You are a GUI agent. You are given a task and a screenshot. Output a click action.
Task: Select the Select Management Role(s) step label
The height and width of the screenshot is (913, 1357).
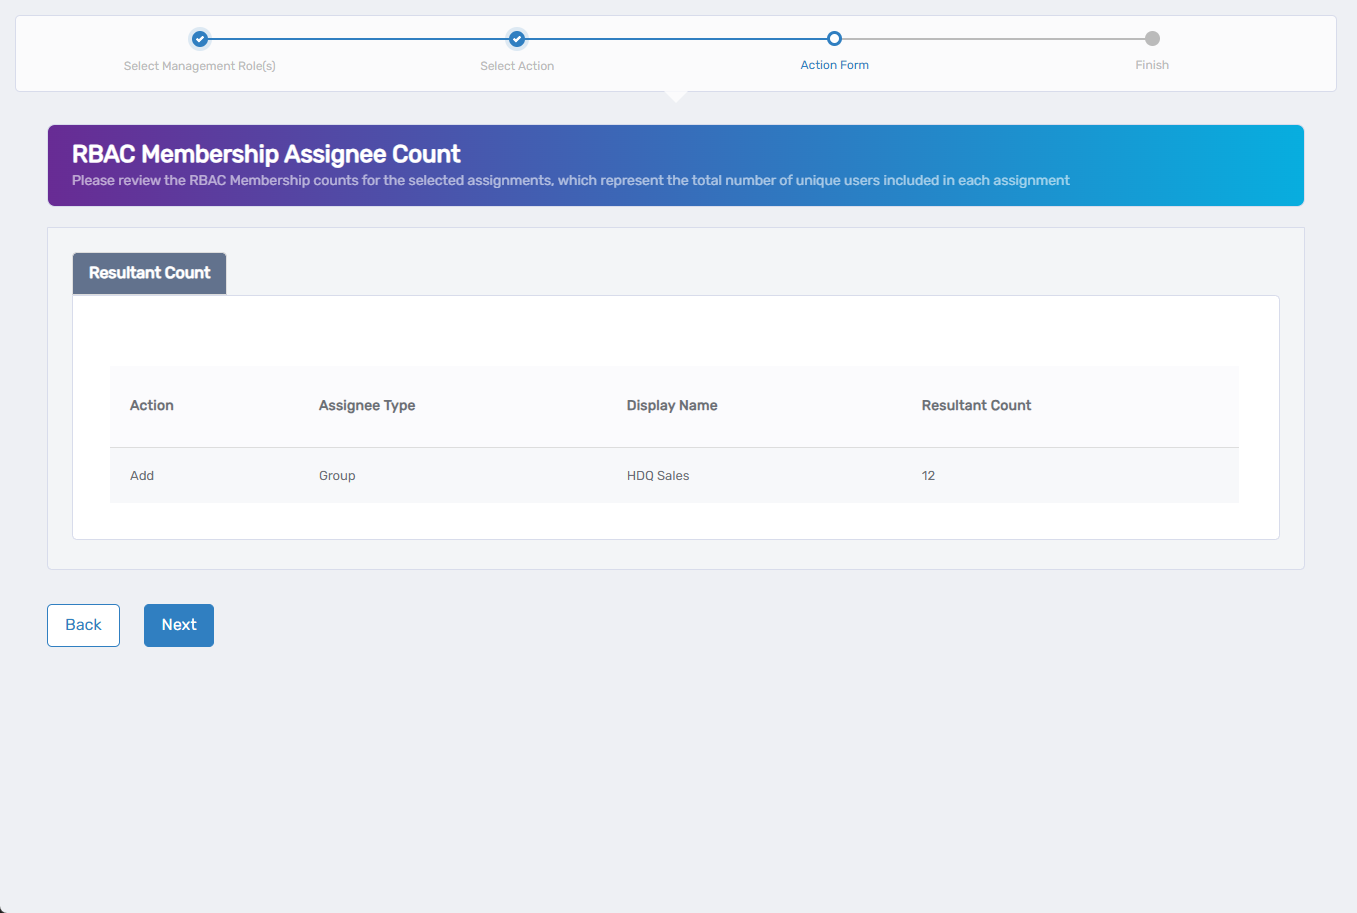[199, 64]
